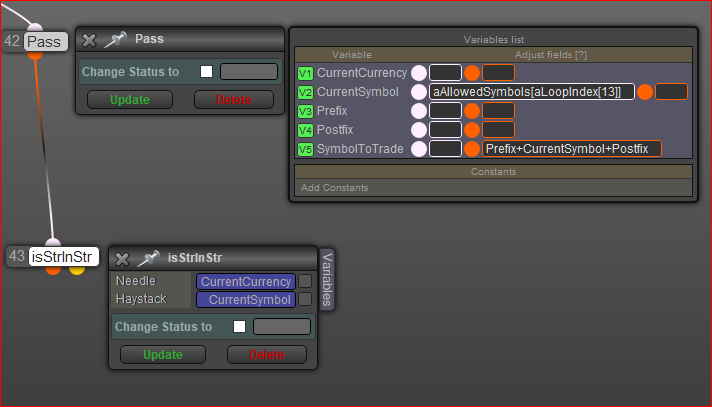712x407 pixels.
Task: Click Update in the Pass panel
Action: [x=130, y=99]
